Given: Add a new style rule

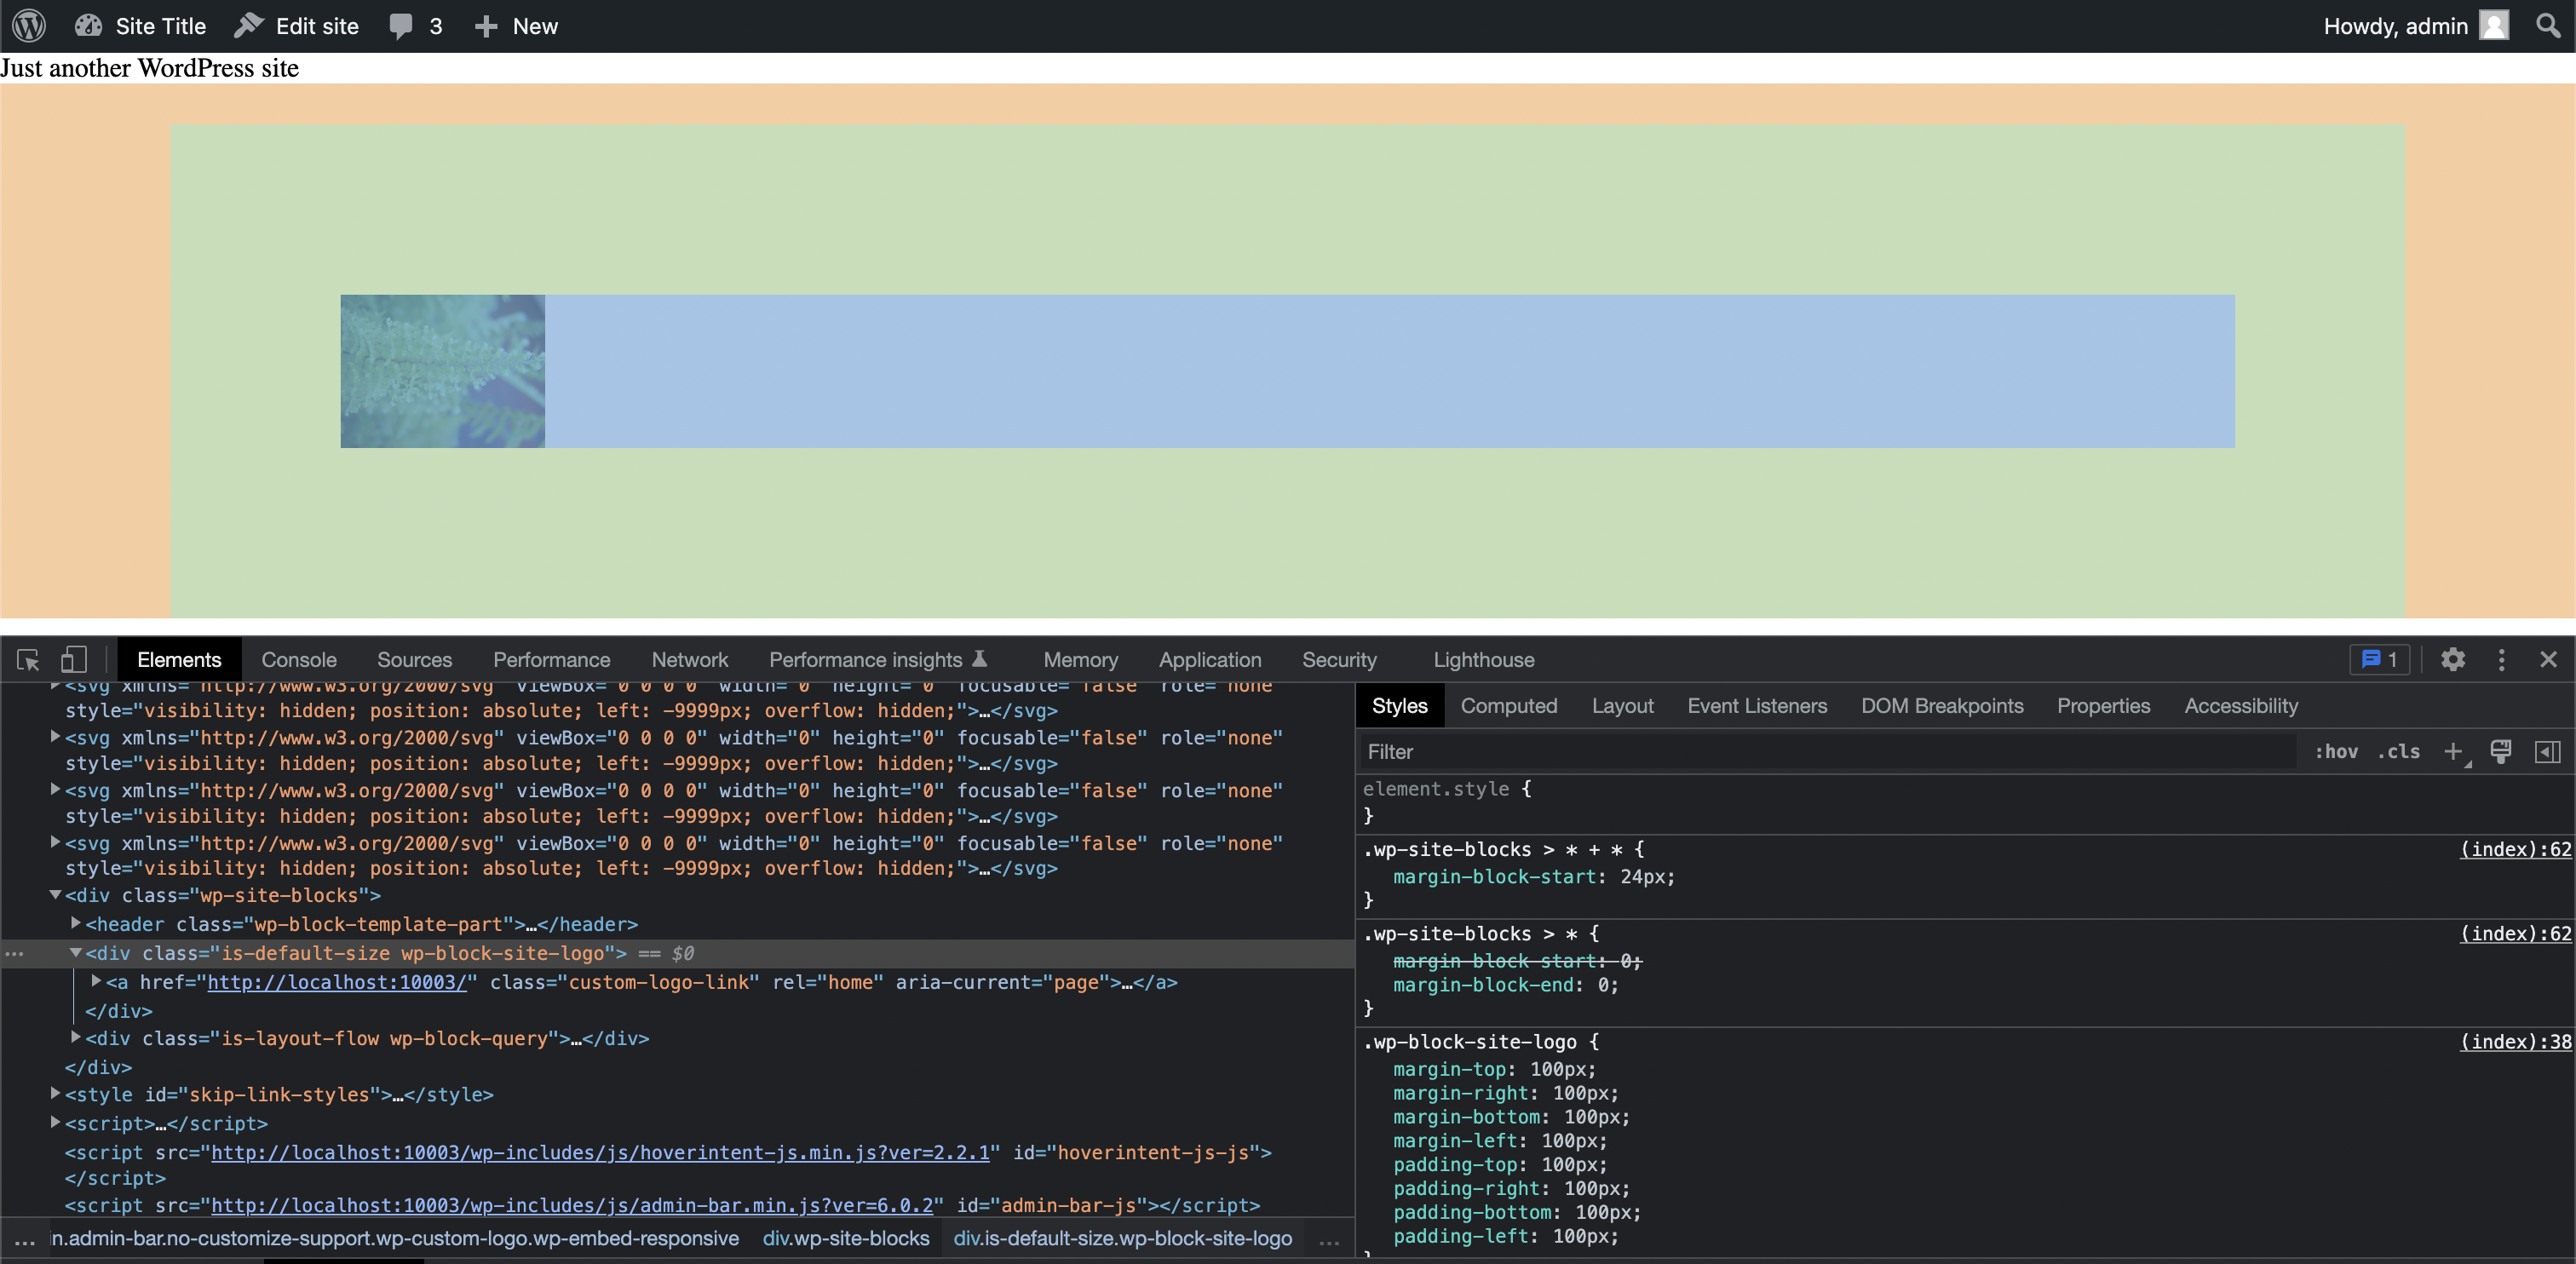Looking at the screenshot, I should click(2455, 752).
